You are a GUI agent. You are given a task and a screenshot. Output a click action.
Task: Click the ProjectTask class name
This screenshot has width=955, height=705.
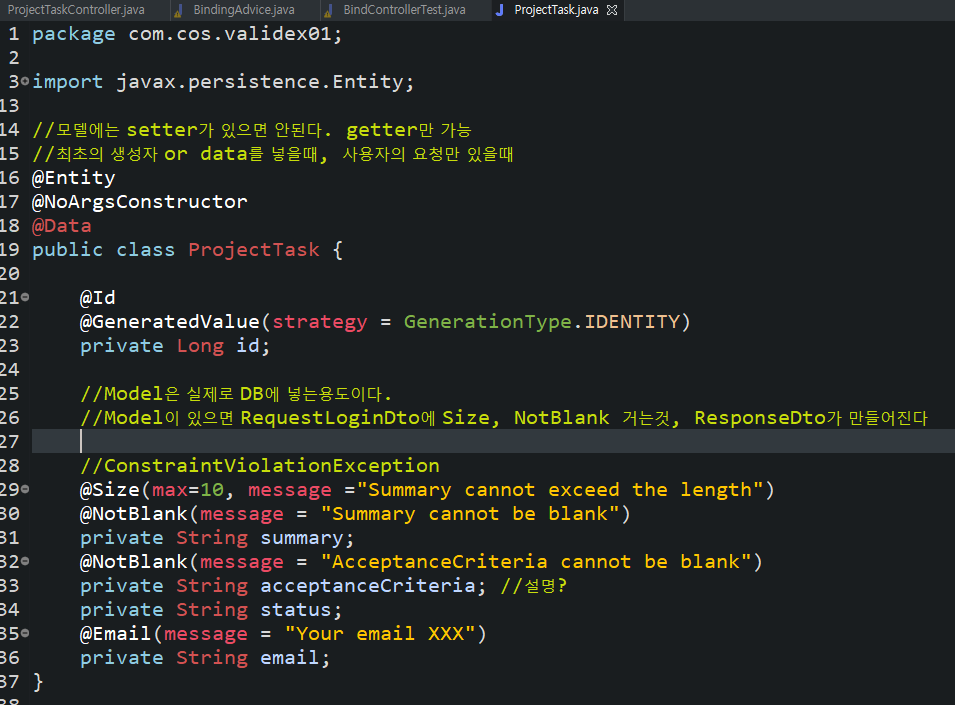pyautogui.click(x=254, y=250)
